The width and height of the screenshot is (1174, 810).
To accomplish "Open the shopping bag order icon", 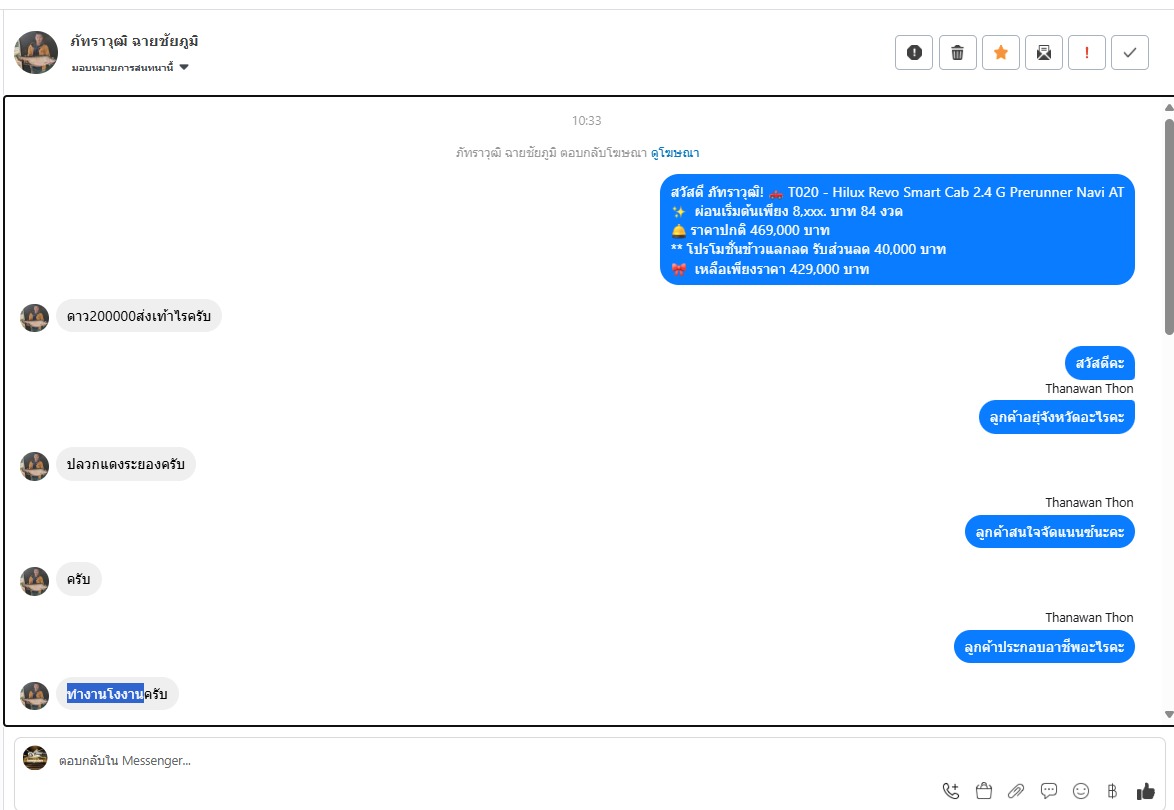I will pos(983,791).
